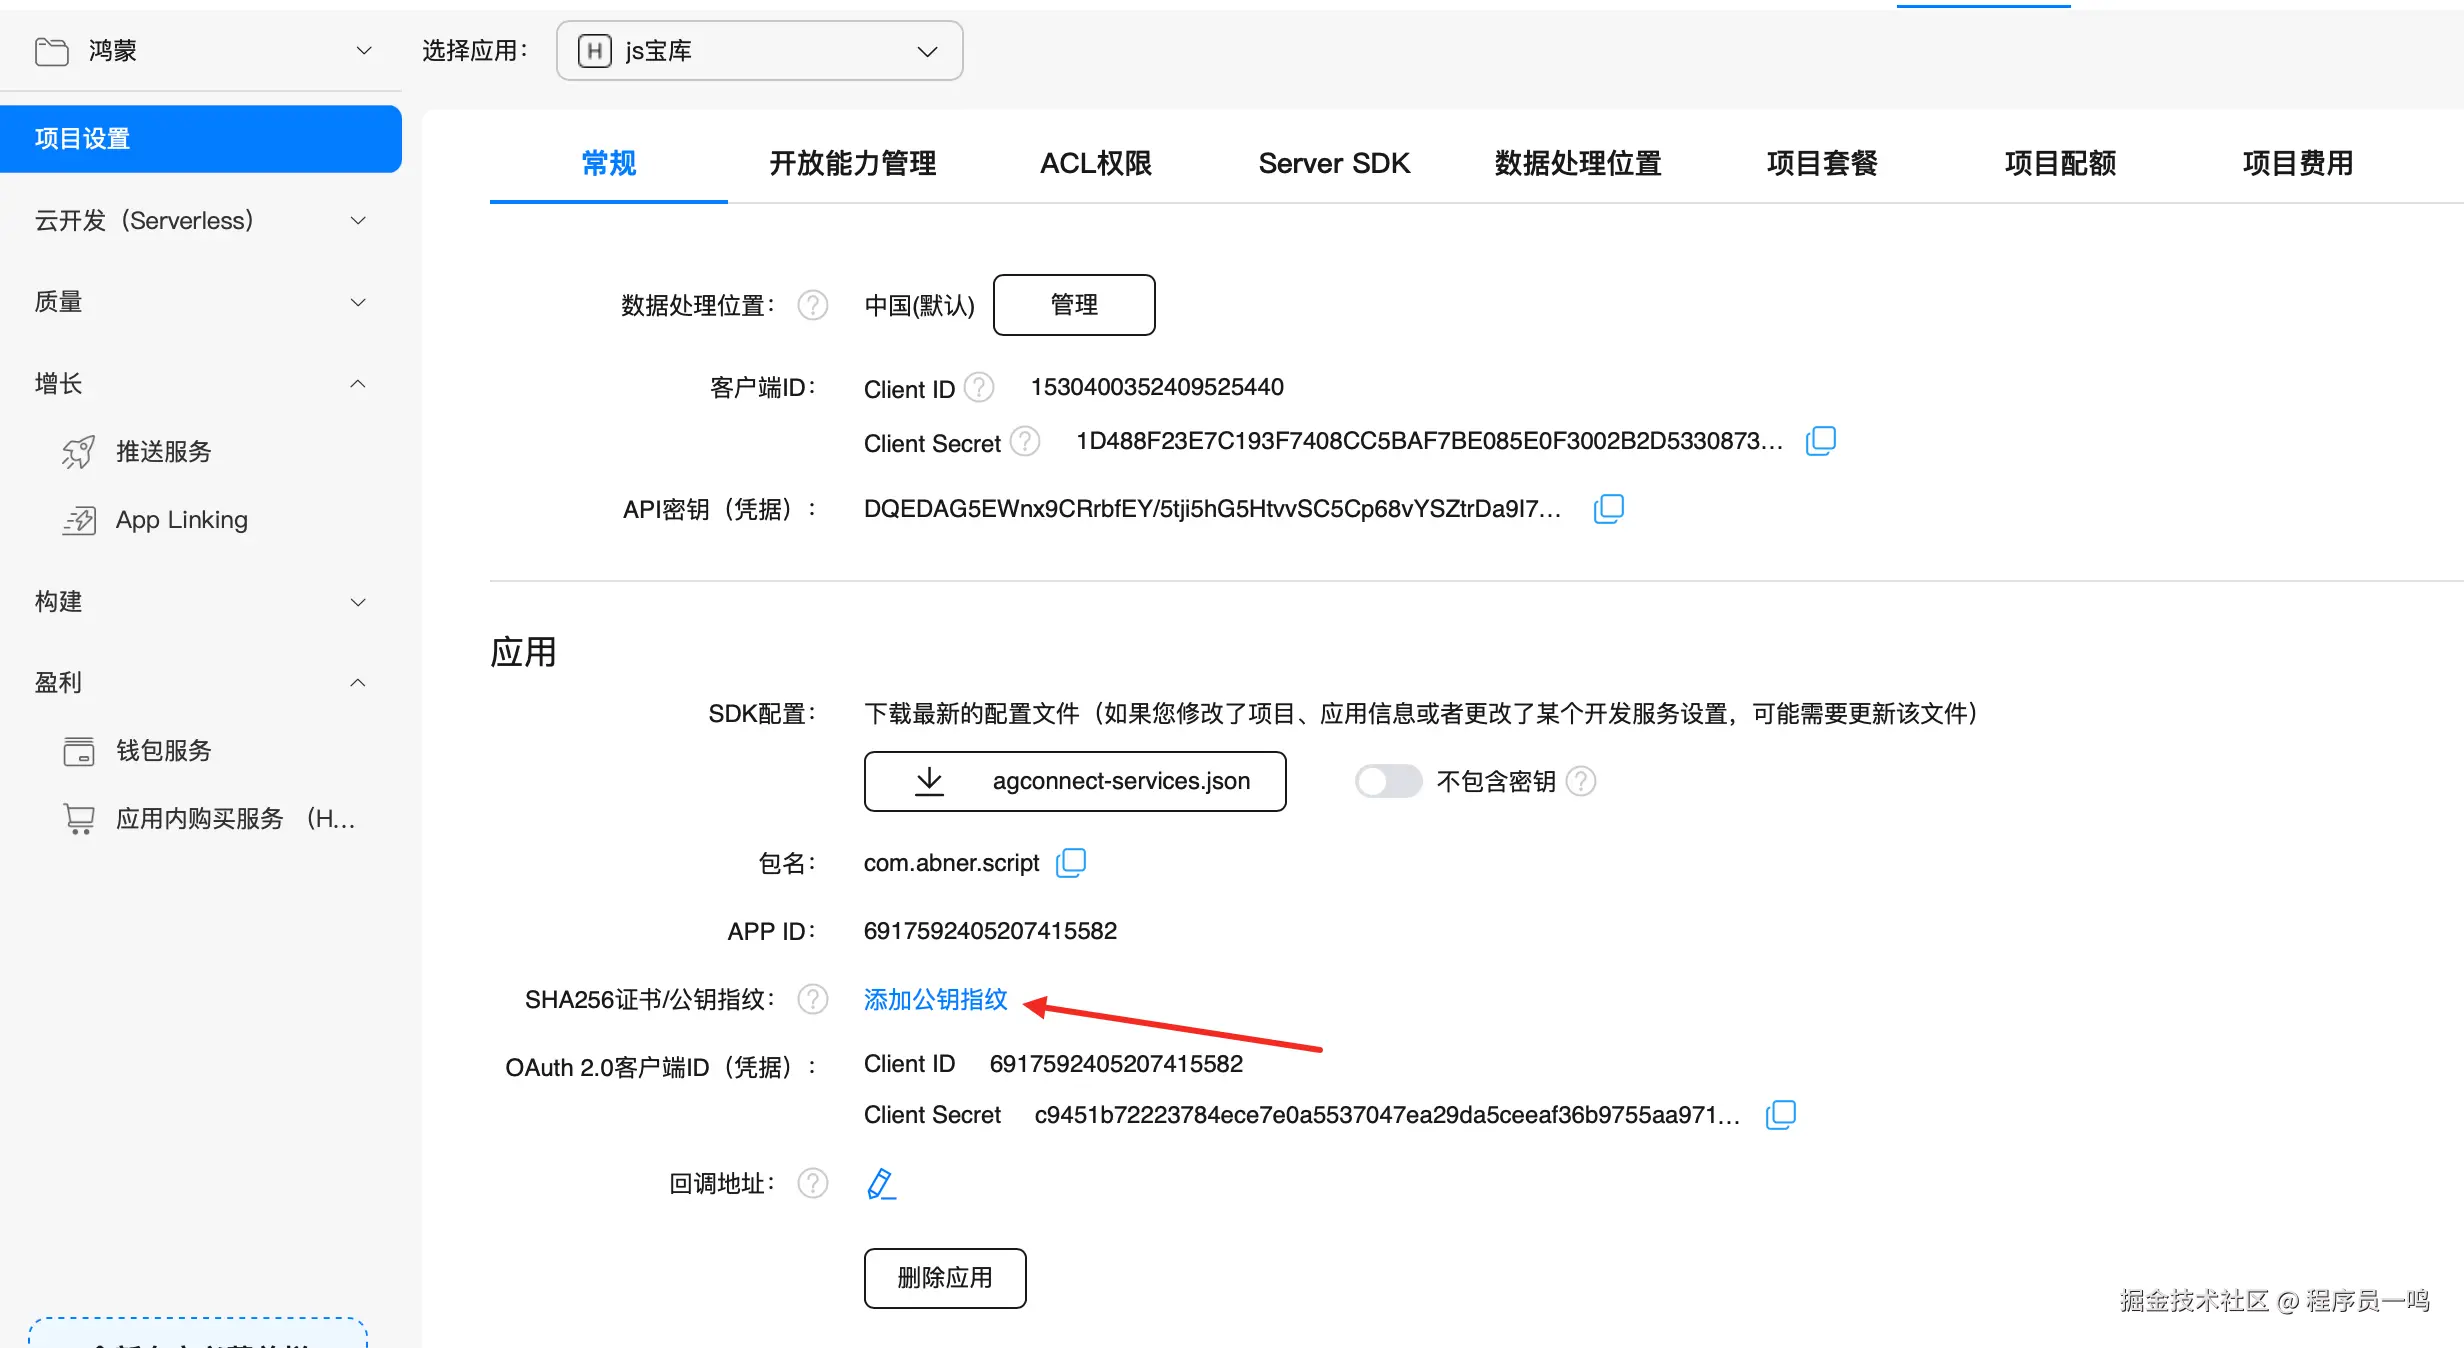The image size is (2464, 1348).
Task: Copy the package name com.abner.script
Action: (1071, 862)
